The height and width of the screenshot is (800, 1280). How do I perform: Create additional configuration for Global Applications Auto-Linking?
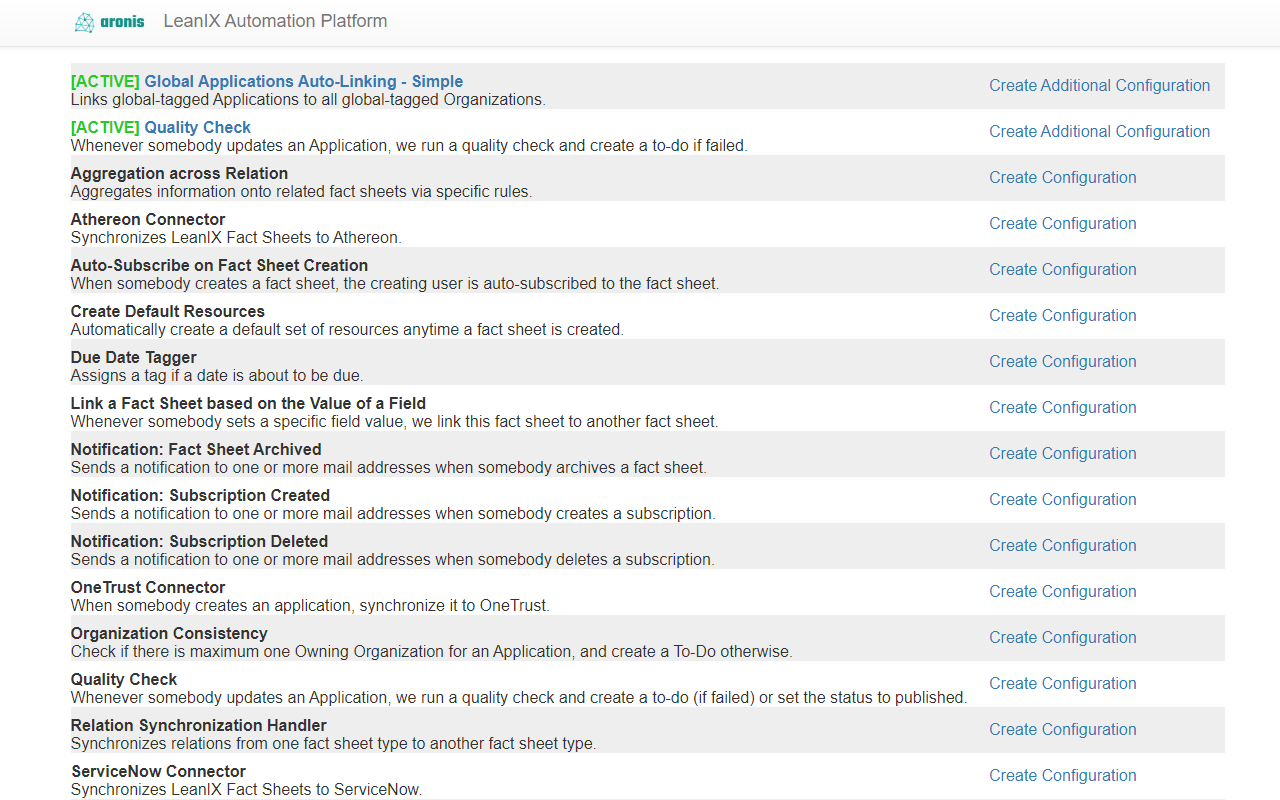1100,86
